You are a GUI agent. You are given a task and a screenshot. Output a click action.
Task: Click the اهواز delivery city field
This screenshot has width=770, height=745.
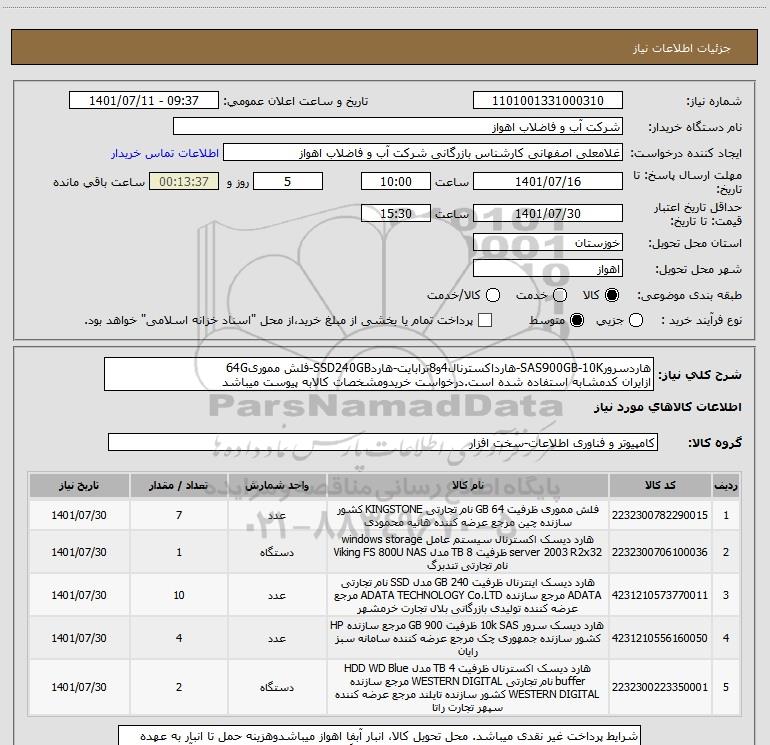click(548, 269)
